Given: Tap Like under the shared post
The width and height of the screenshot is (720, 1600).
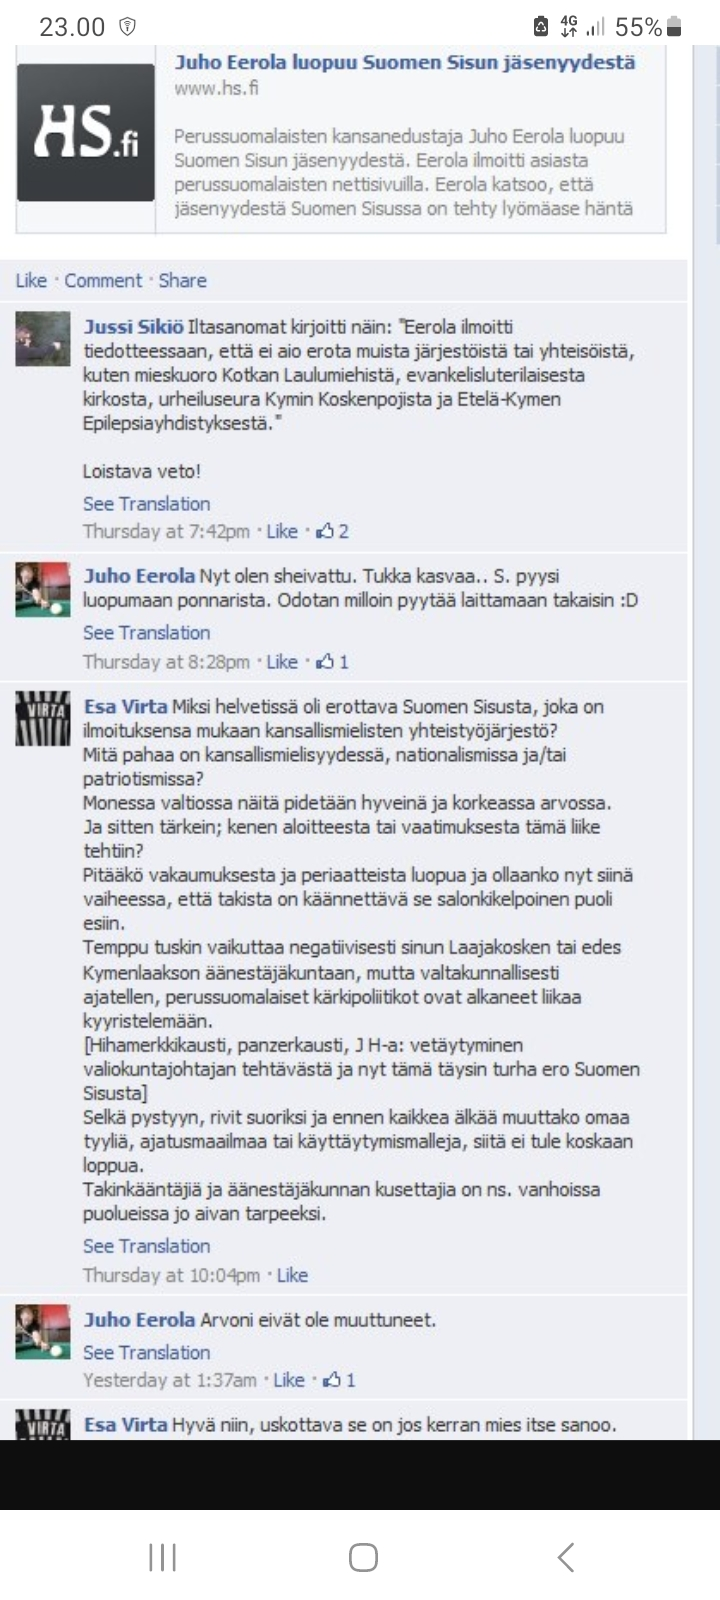Looking at the screenshot, I should click(31, 281).
